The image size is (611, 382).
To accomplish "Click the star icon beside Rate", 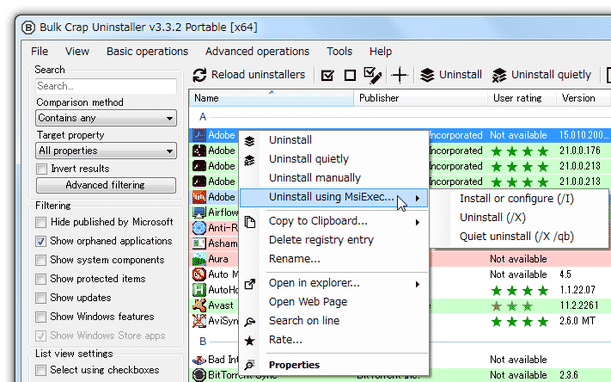I will [x=249, y=341].
